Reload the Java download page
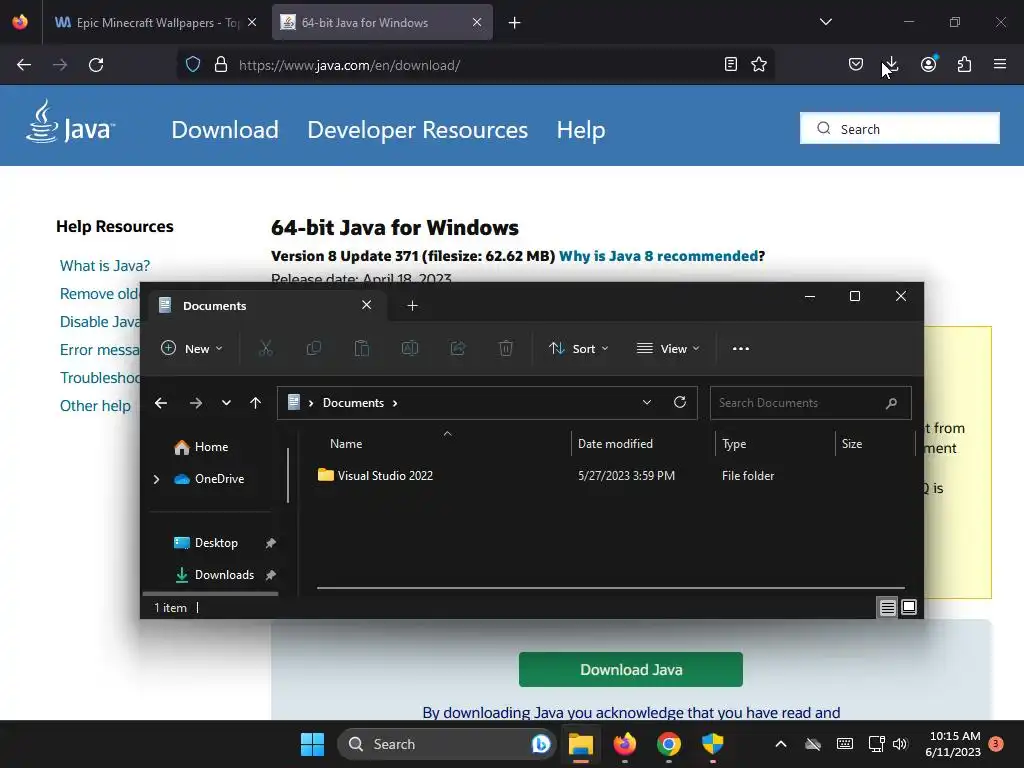 (96, 65)
